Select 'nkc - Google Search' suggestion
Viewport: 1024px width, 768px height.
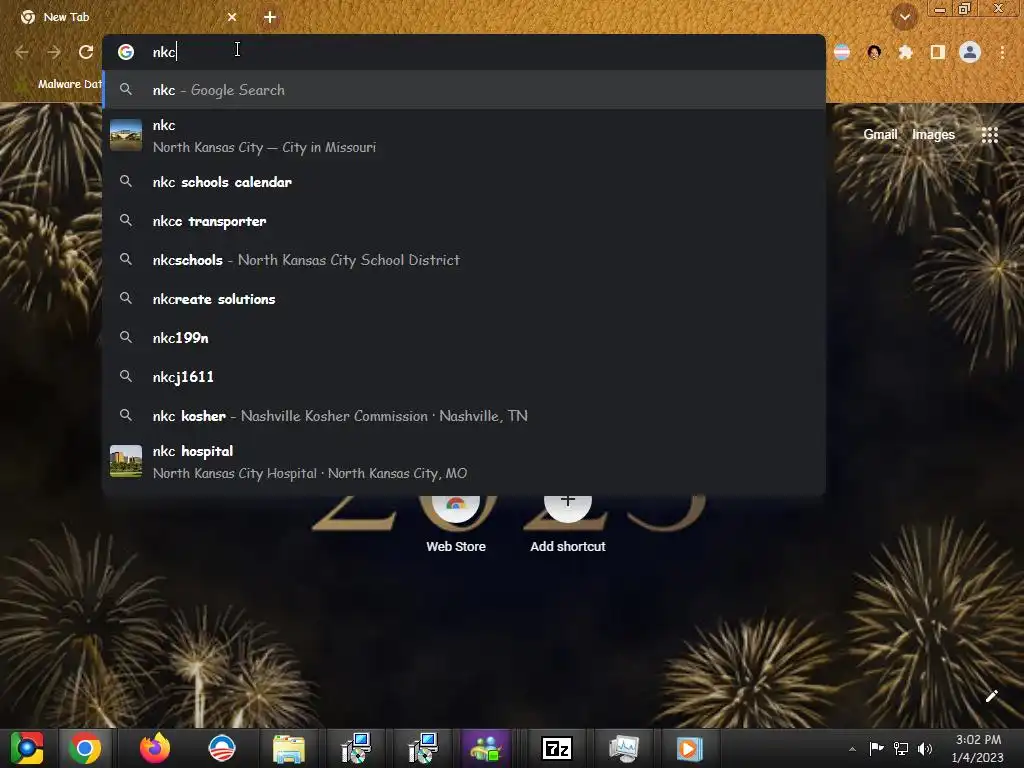click(x=464, y=90)
